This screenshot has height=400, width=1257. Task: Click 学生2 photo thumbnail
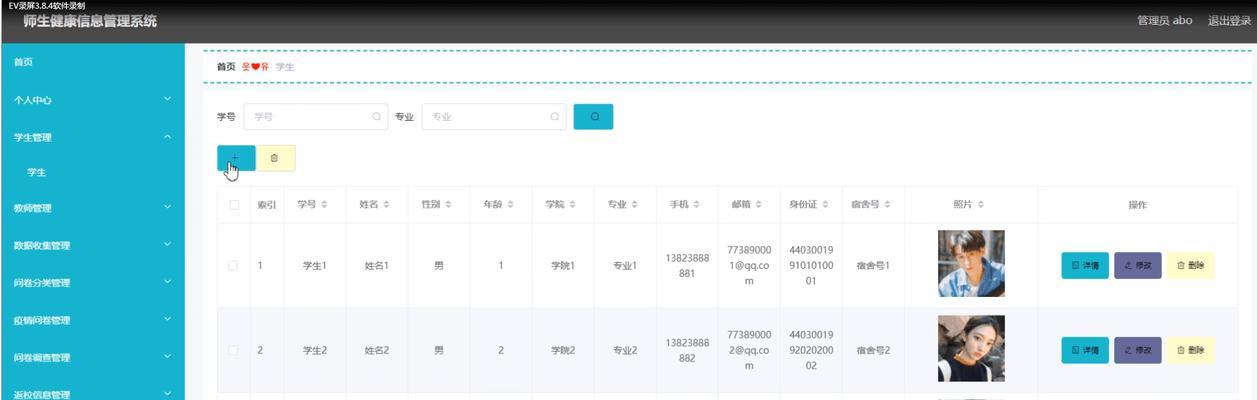(x=971, y=348)
